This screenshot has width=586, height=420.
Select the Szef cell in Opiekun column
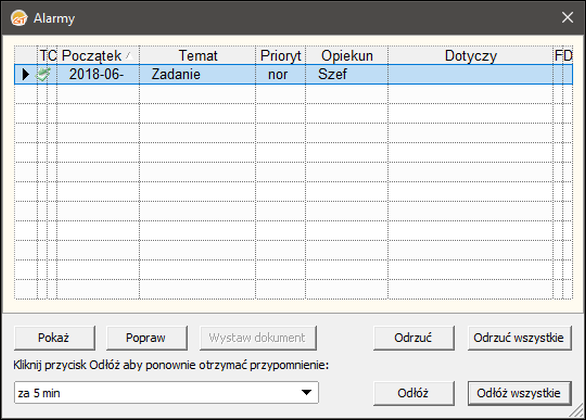click(x=347, y=74)
